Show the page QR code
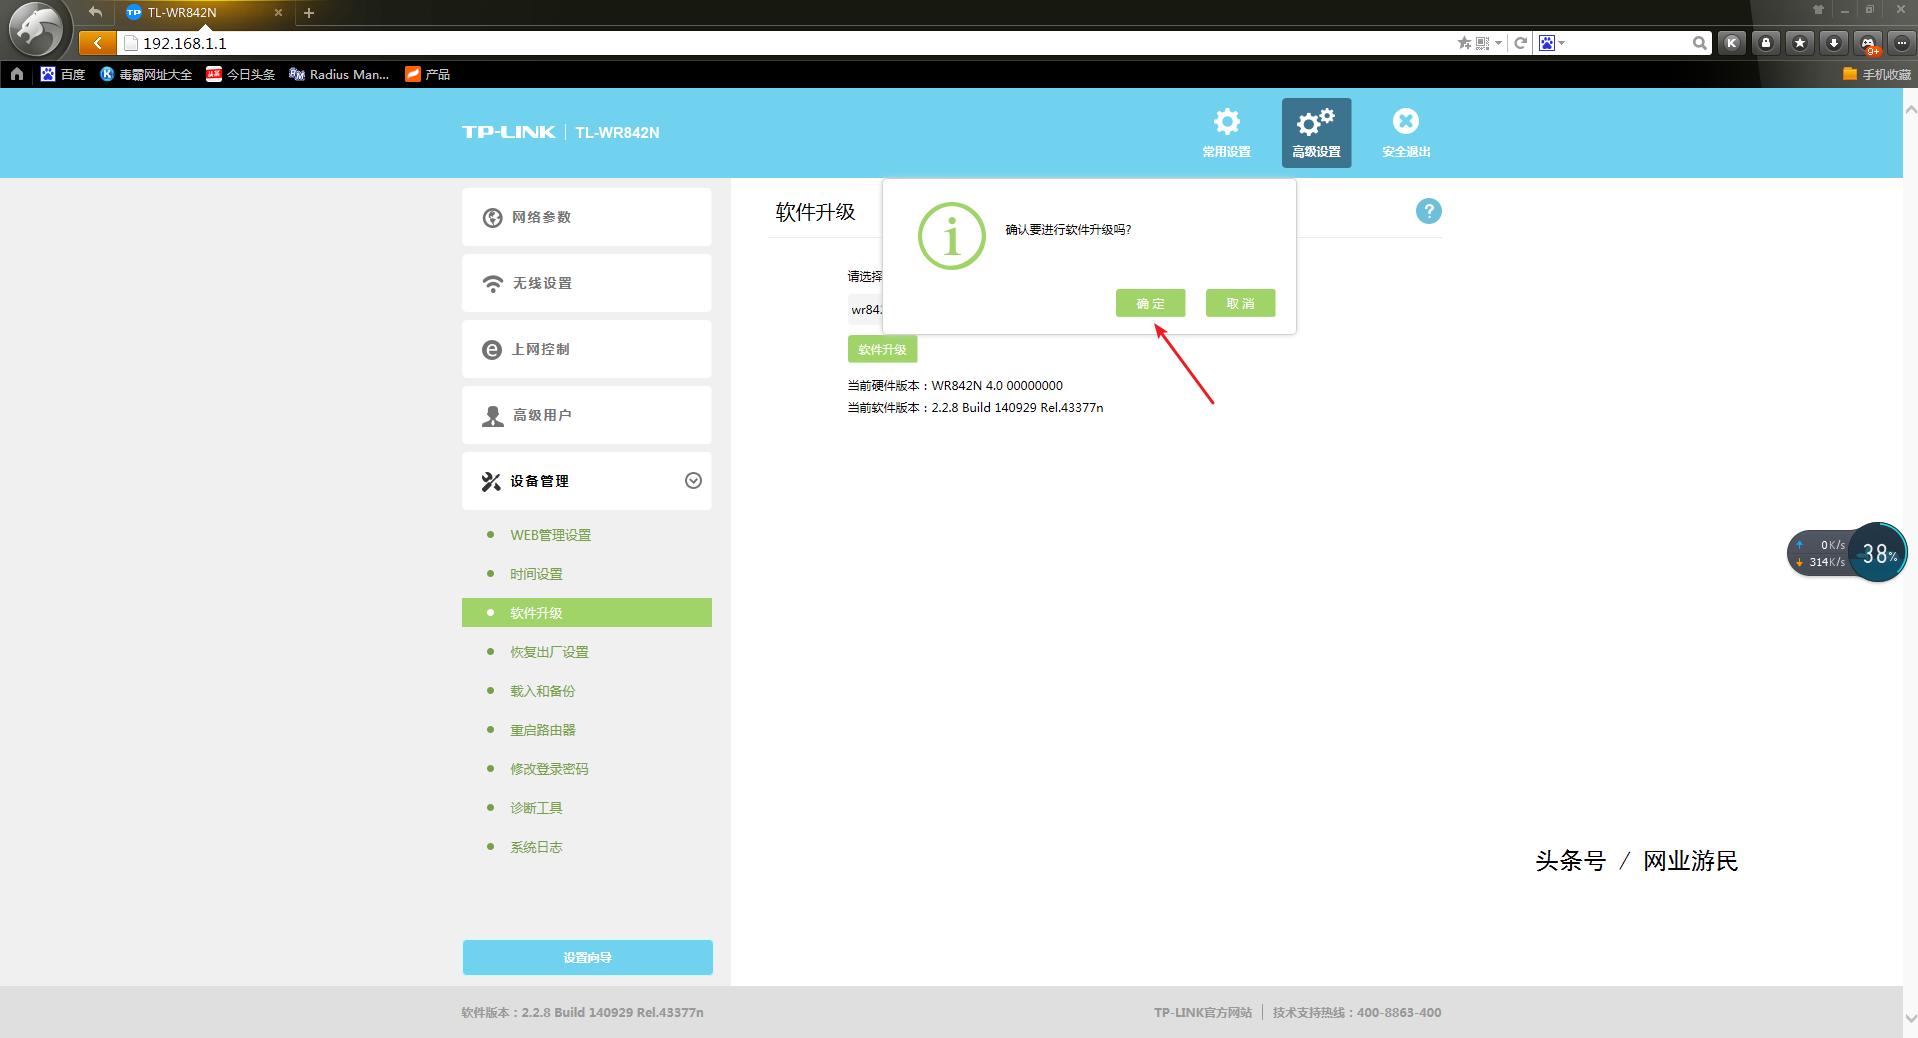This screenshot has height=1038, width=1918. pos(1482,43)
